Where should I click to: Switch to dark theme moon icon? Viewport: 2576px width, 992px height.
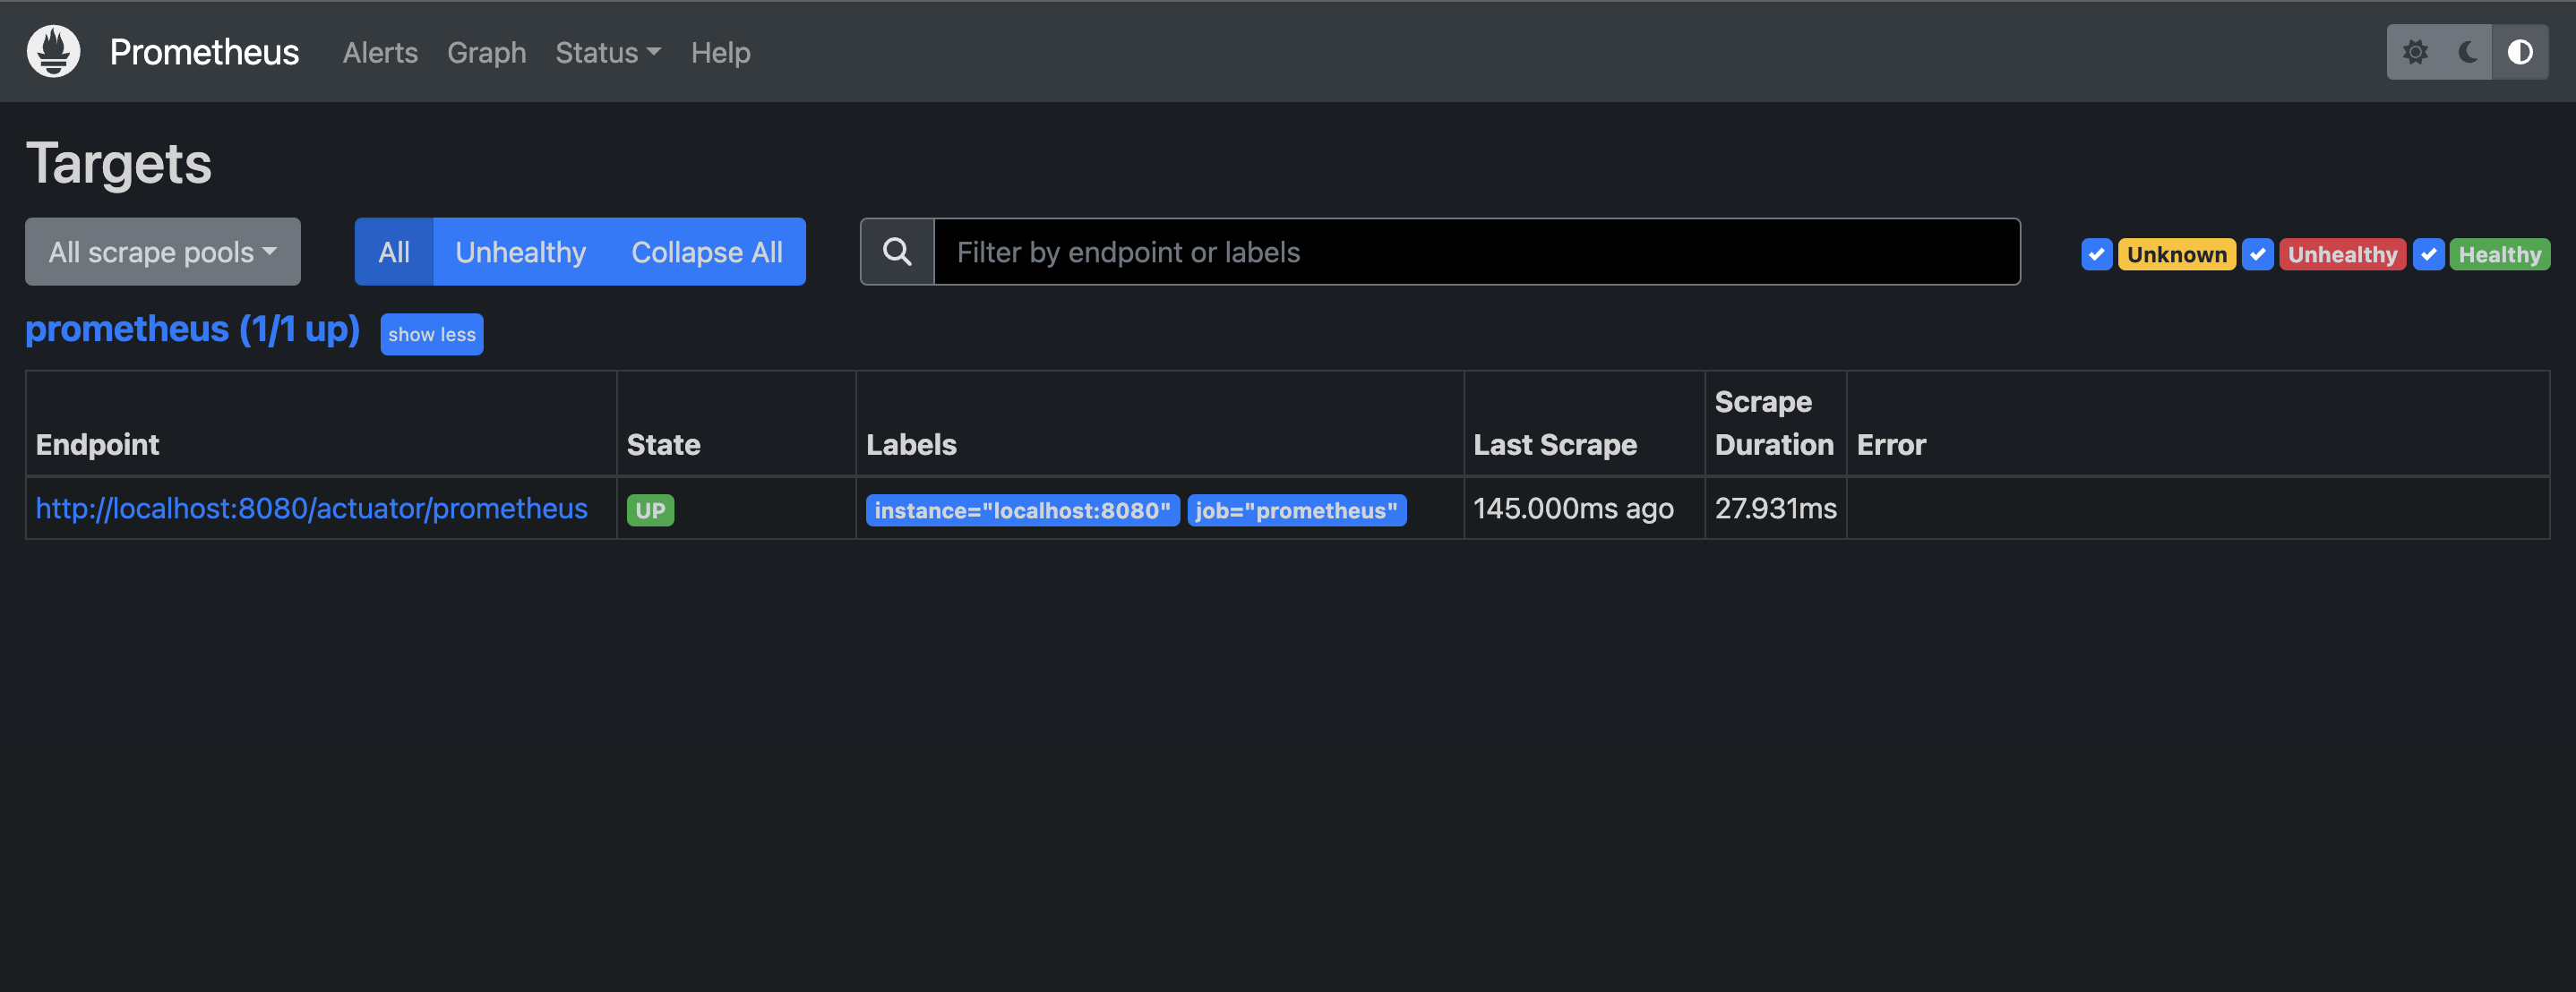[2467, 52]
